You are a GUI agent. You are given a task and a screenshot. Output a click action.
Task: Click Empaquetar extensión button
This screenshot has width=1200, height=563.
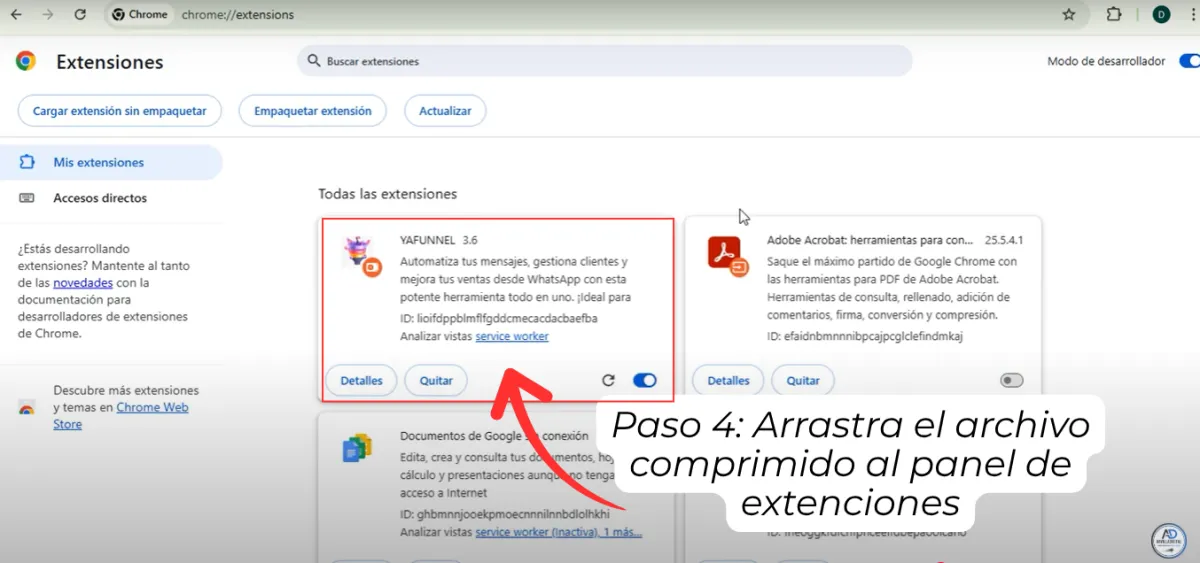click(313, 111)
